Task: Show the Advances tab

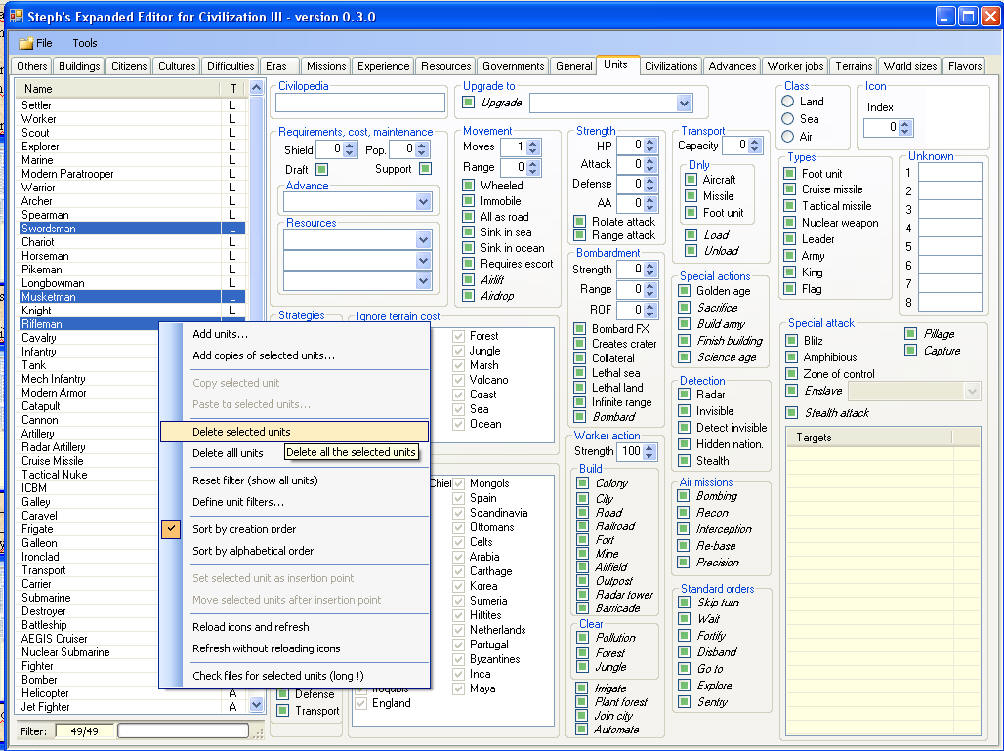Action: tap(732, 66)
